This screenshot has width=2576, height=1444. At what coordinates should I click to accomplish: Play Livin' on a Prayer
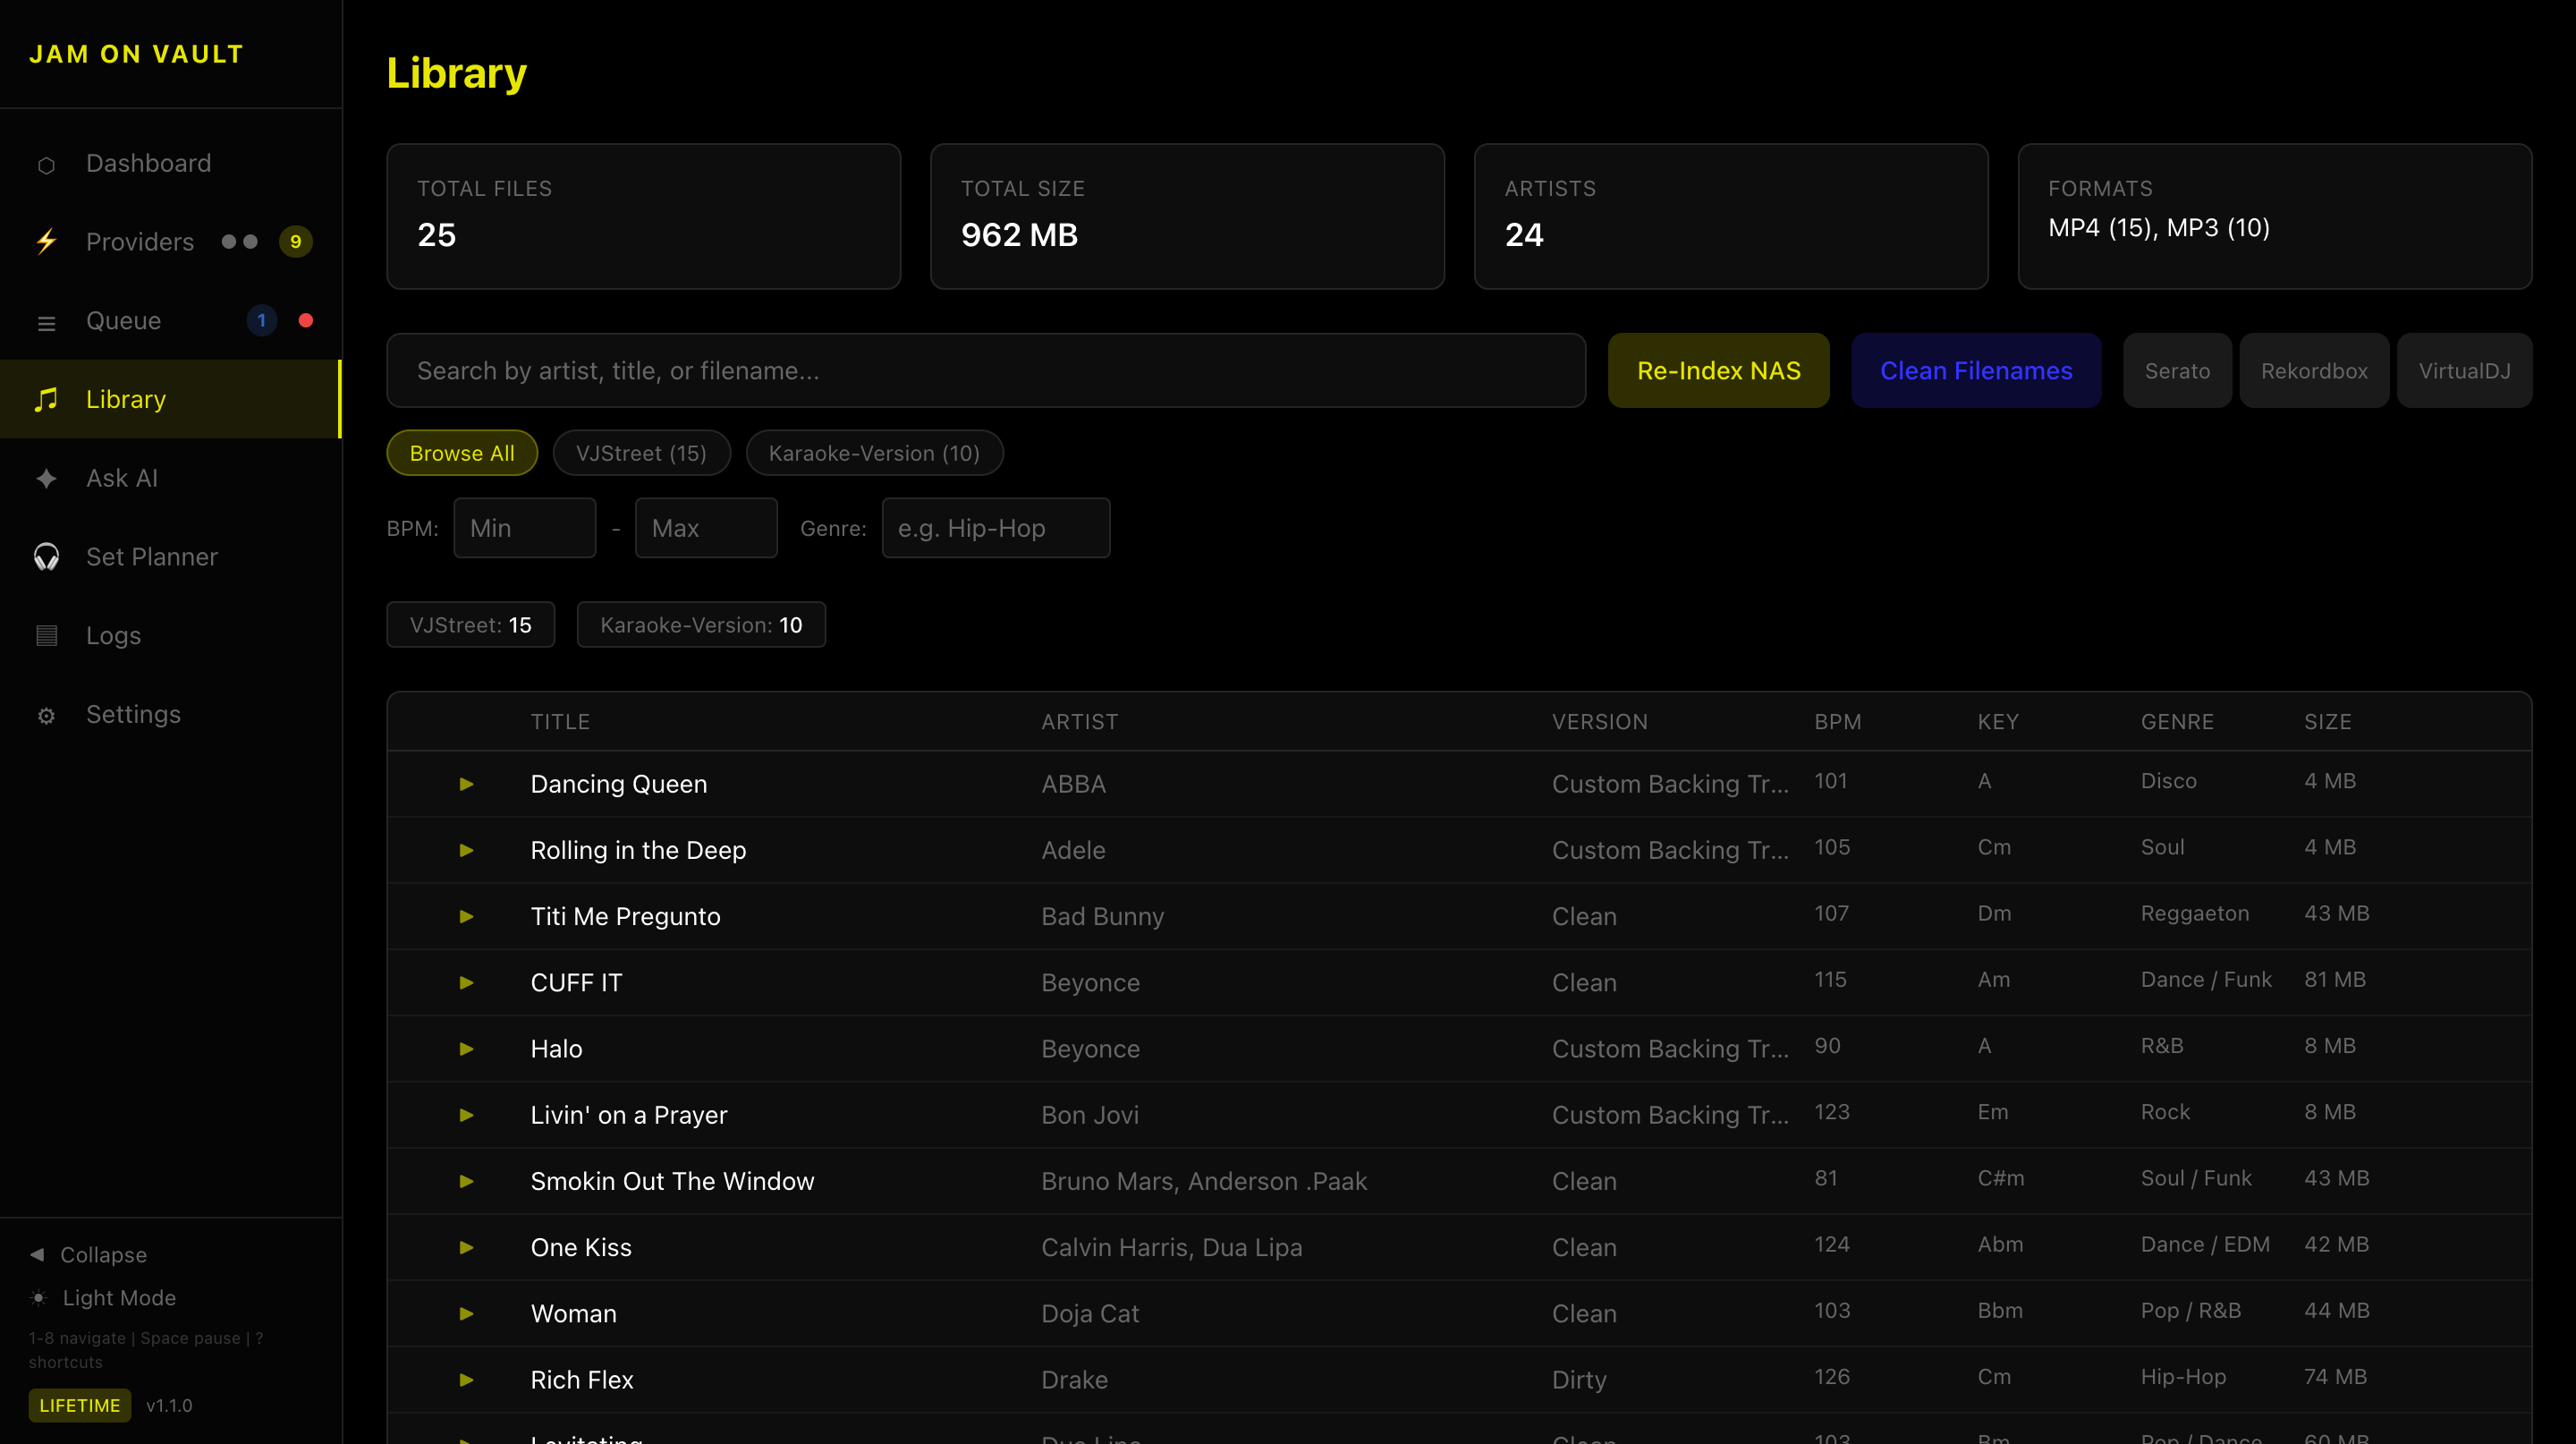466,1115
